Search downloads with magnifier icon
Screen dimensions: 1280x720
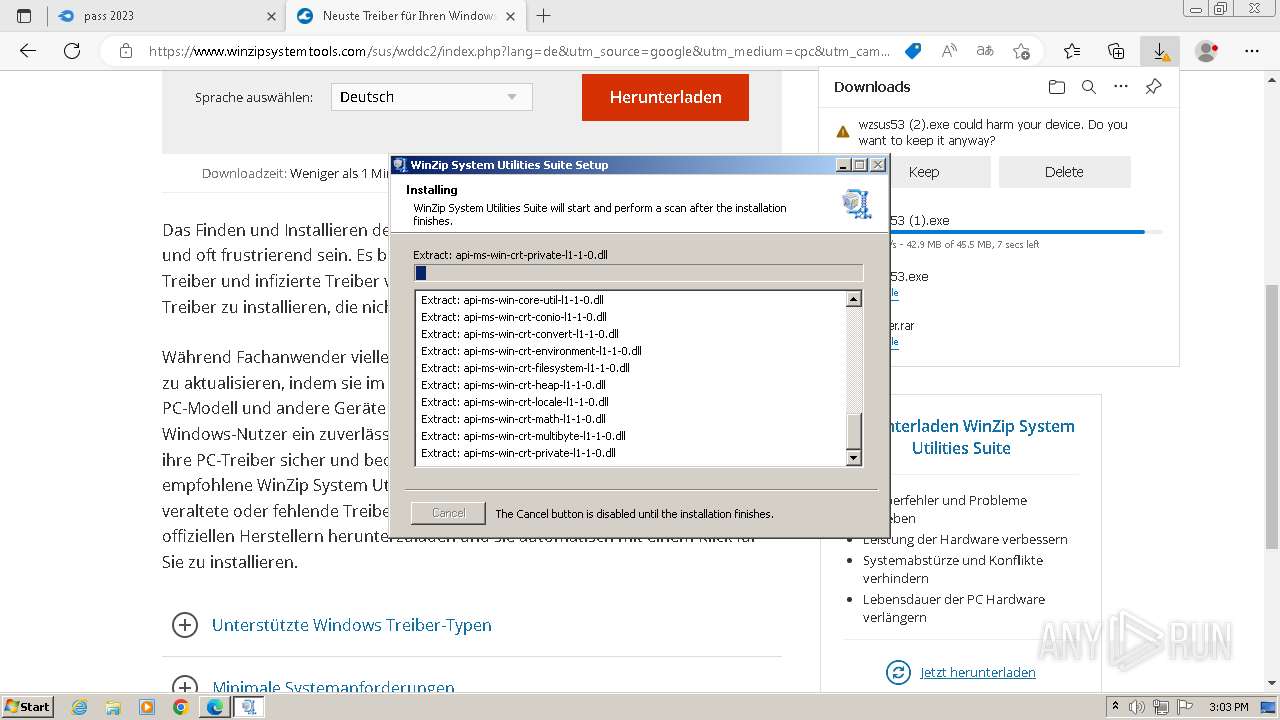1089,87
